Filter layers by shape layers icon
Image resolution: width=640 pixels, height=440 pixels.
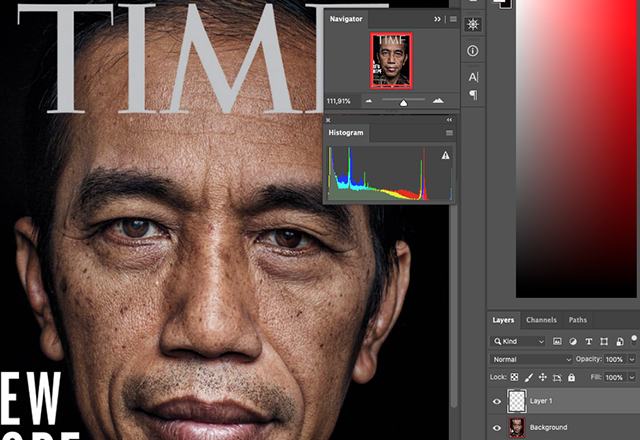point(604,341)
